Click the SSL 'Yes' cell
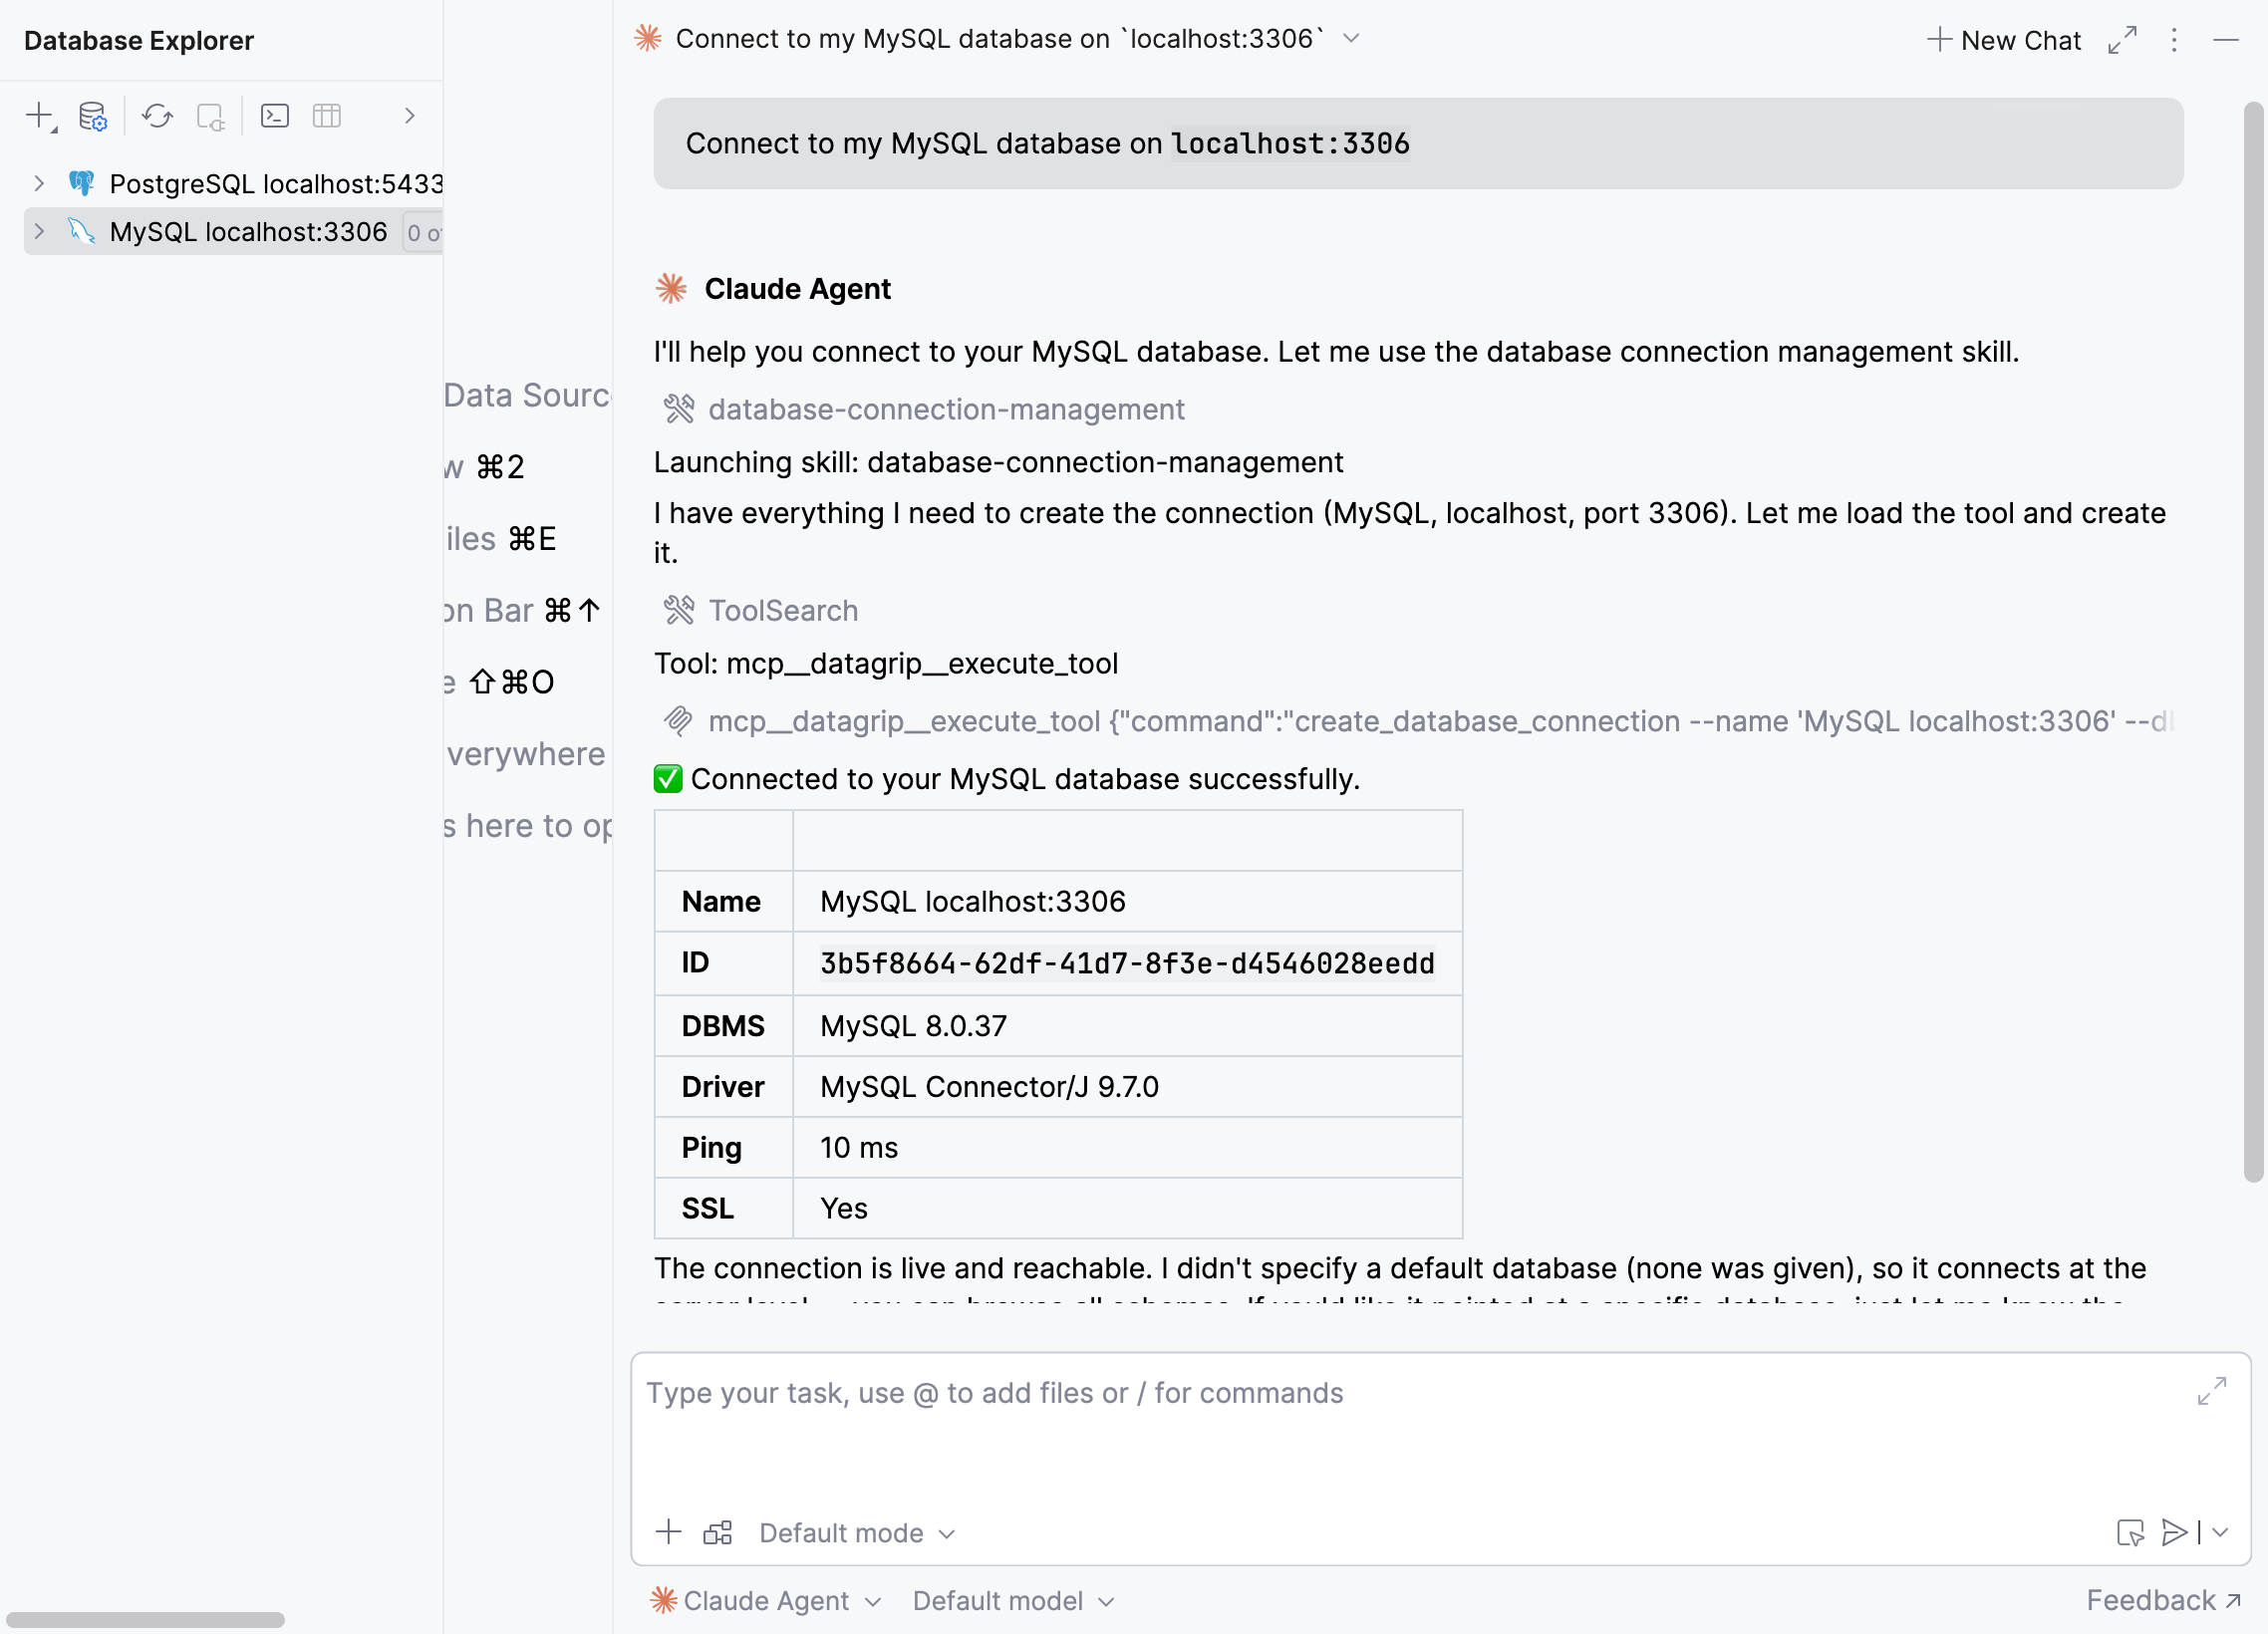The height and width of the screenshot is (1634, 2268). pyautogui.click(x=1127, y=1209)
